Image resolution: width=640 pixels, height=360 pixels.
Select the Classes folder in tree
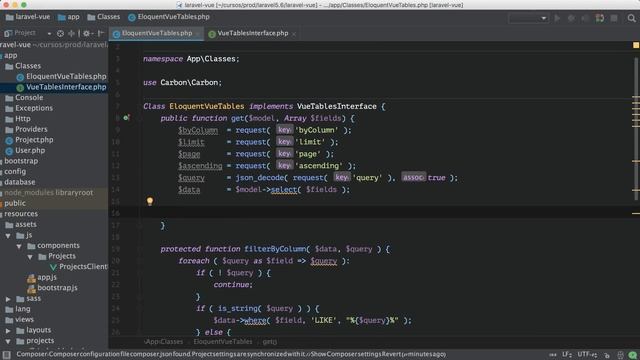(x=23, y=66)
